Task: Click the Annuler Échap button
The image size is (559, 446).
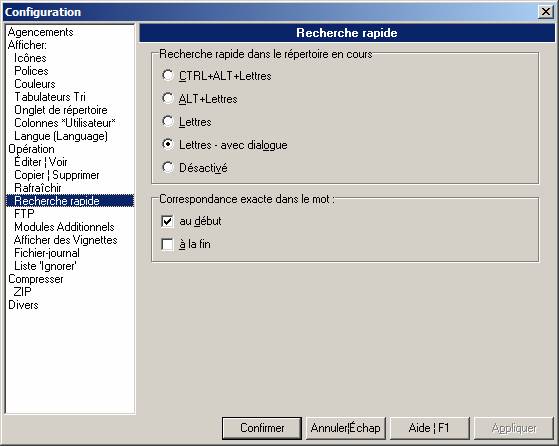Action: point(346,428)
